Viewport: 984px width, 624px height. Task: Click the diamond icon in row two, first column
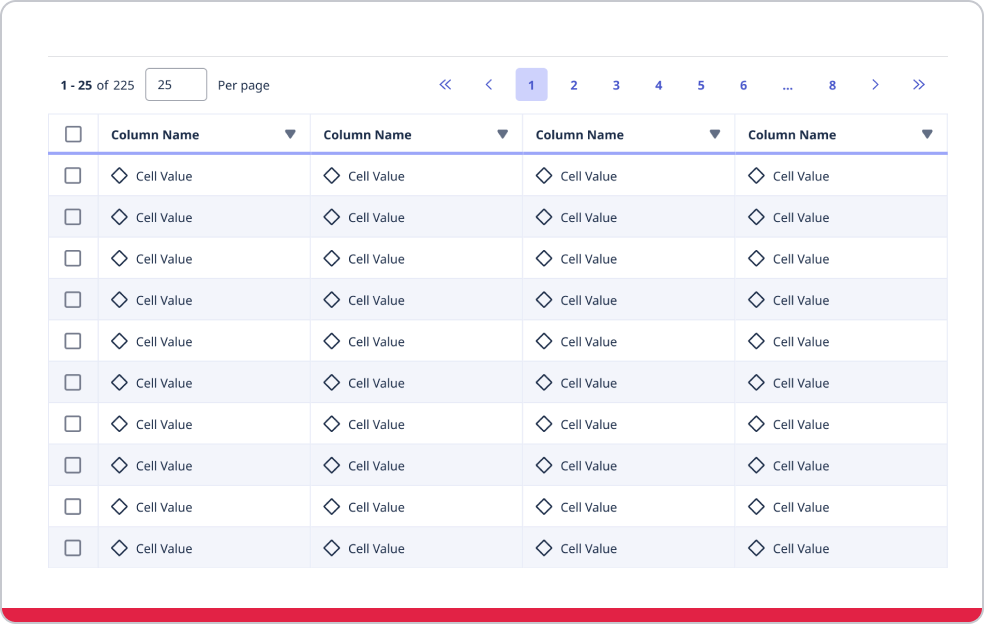pos(119,217)
